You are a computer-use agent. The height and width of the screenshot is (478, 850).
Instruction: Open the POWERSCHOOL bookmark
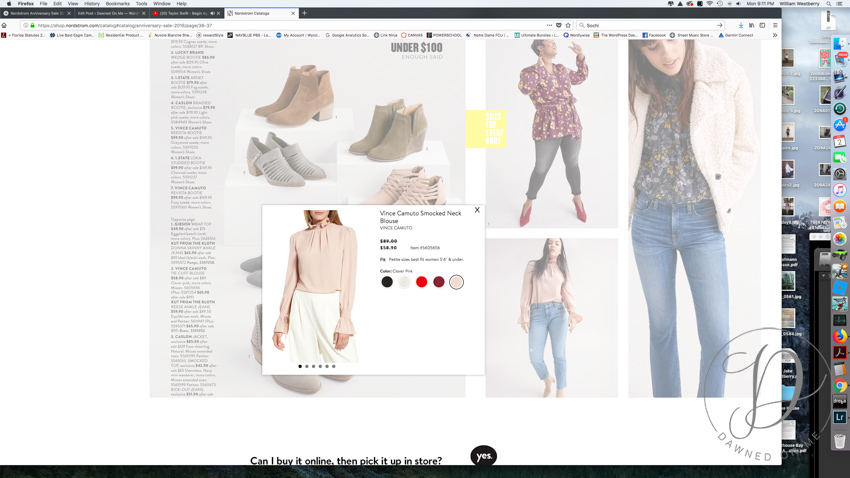click(444, 35)
